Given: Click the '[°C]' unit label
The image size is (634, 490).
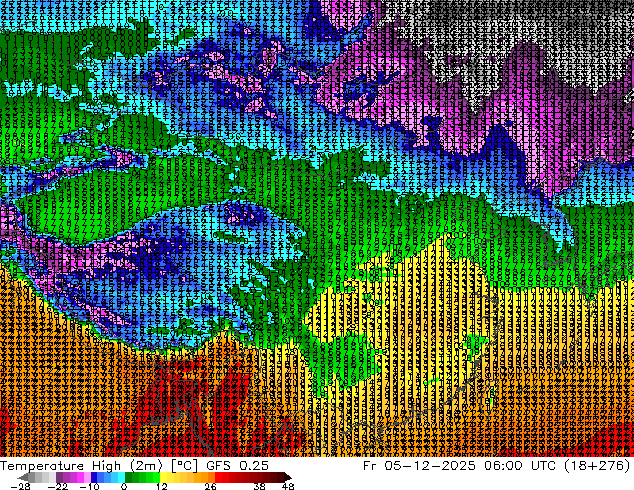Looking at the screenshot, I should click(x=184, y=466).
